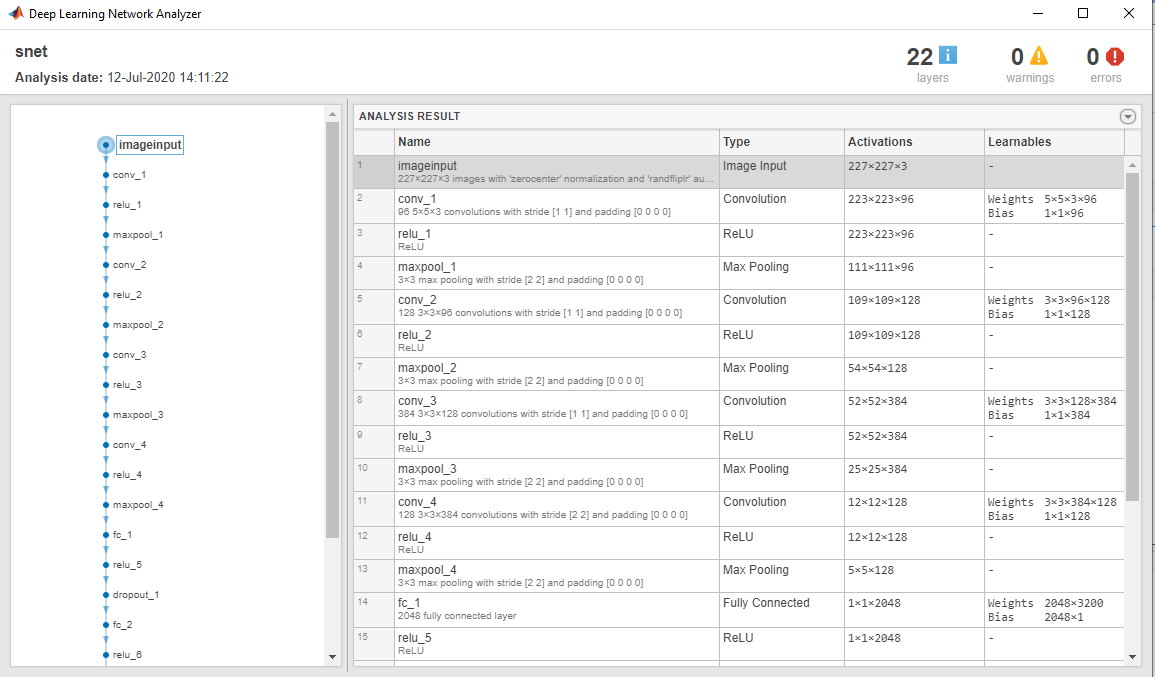Select the maxpool_2 node in network graph

pyautogui.click(x=138, y=325)
